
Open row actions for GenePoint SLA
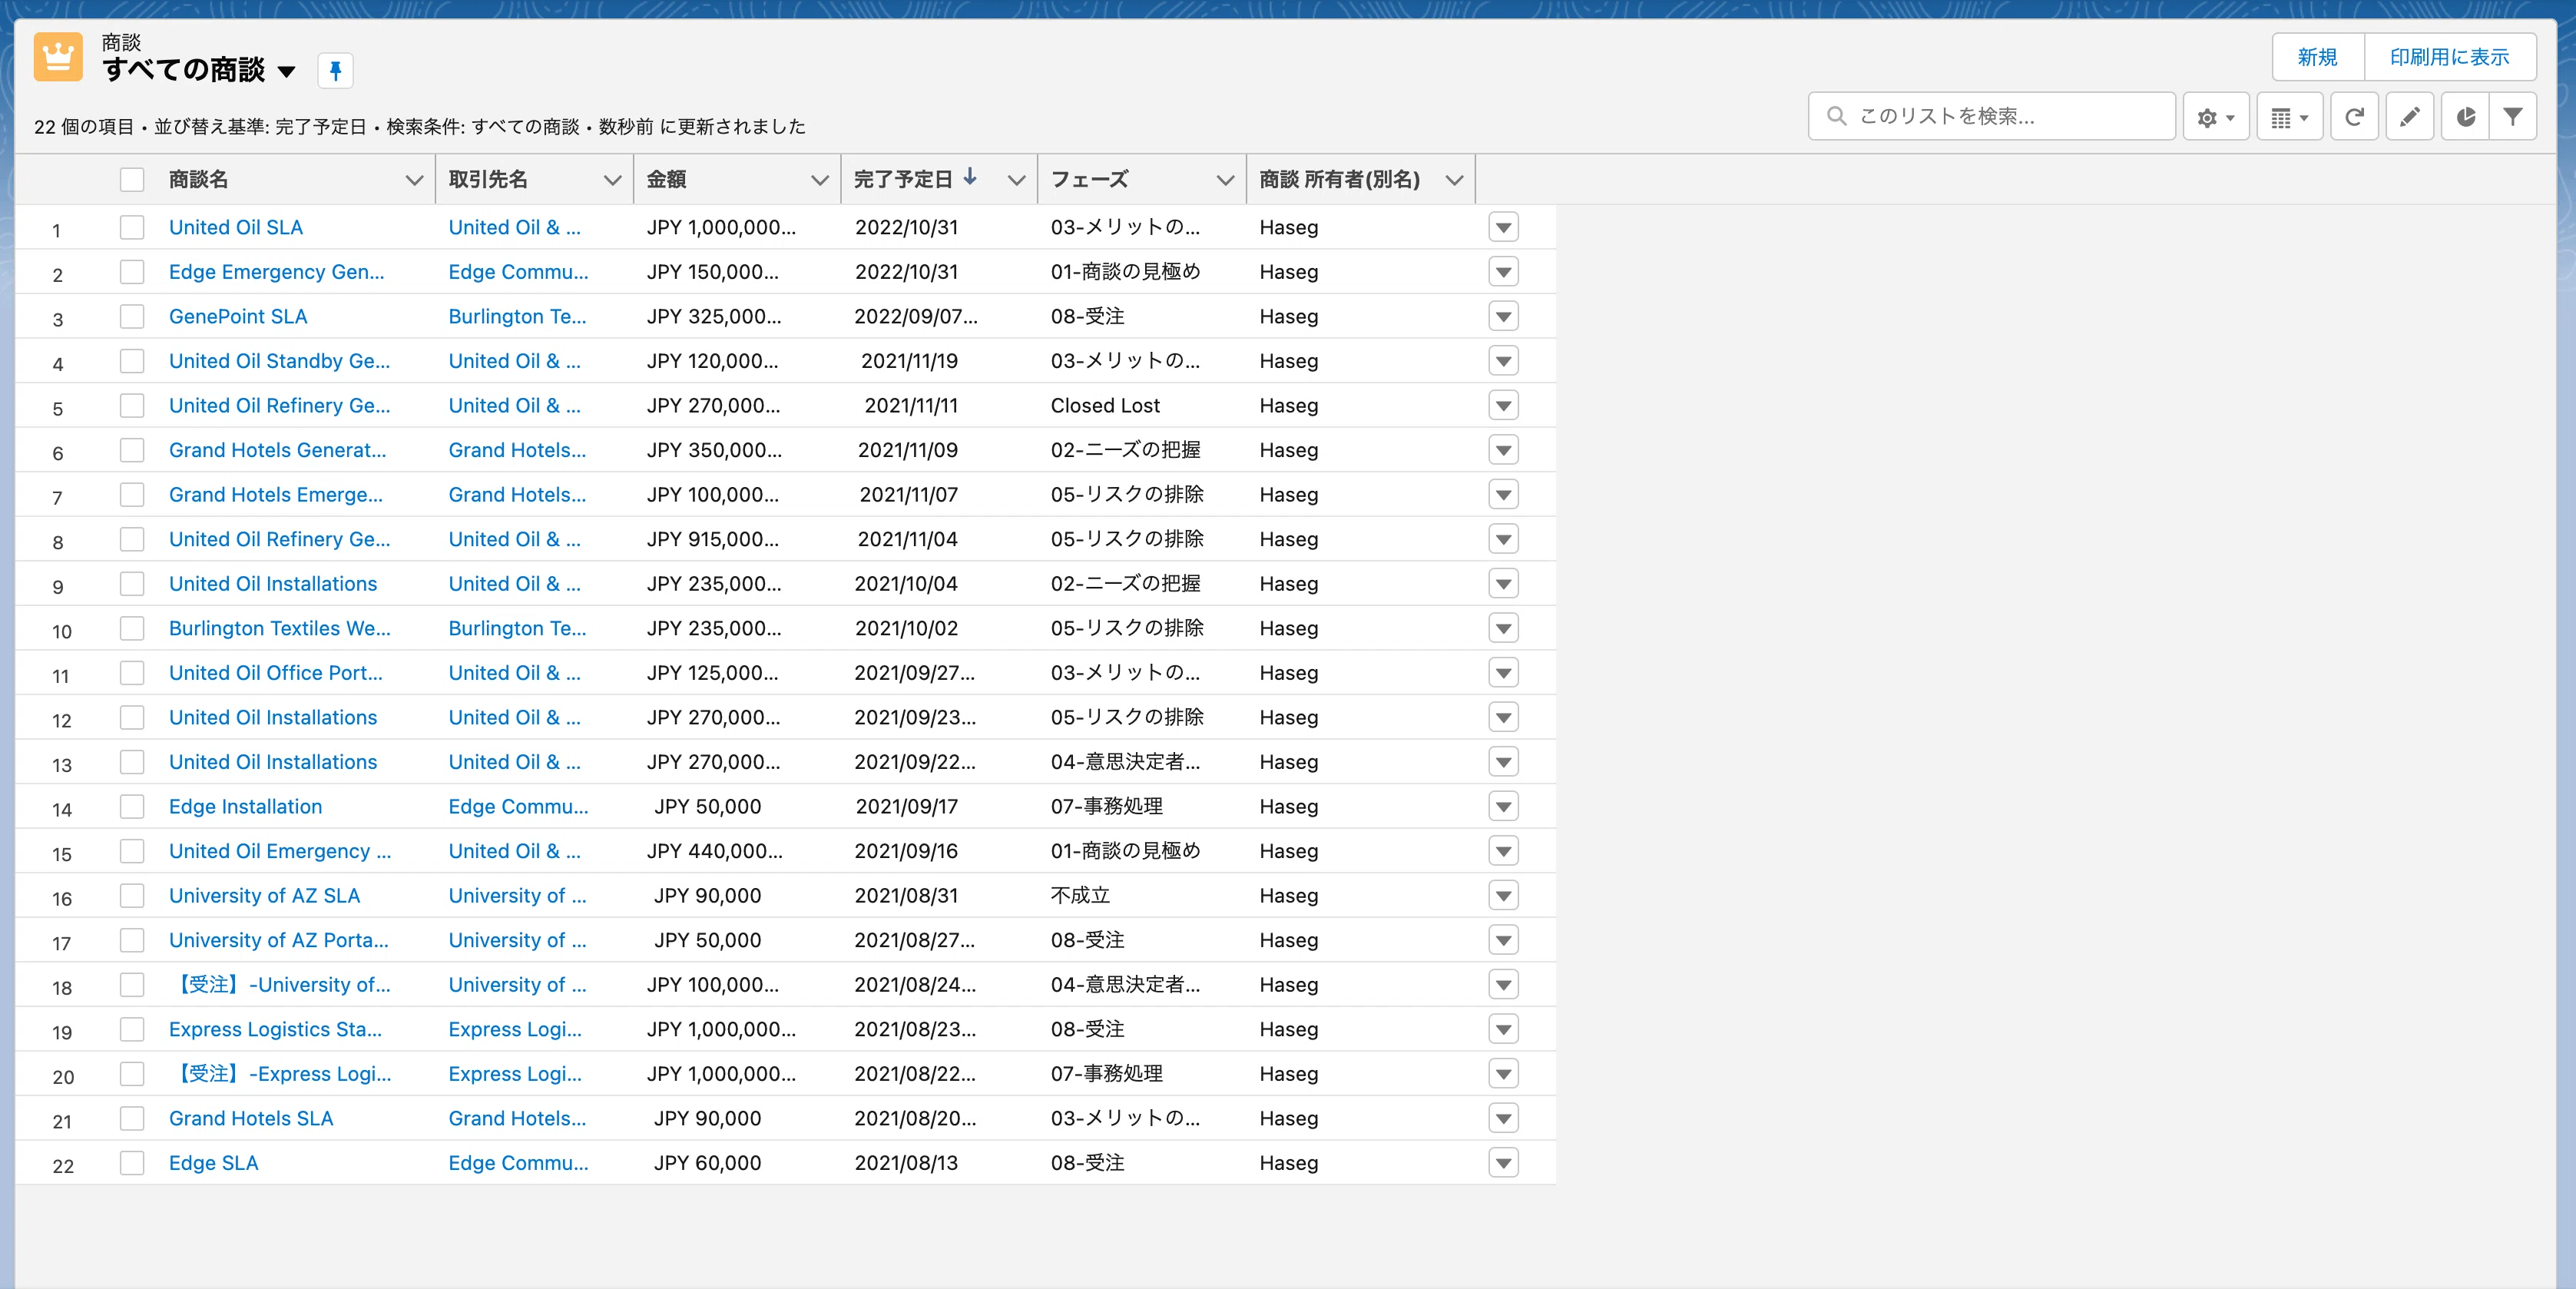1503,316
